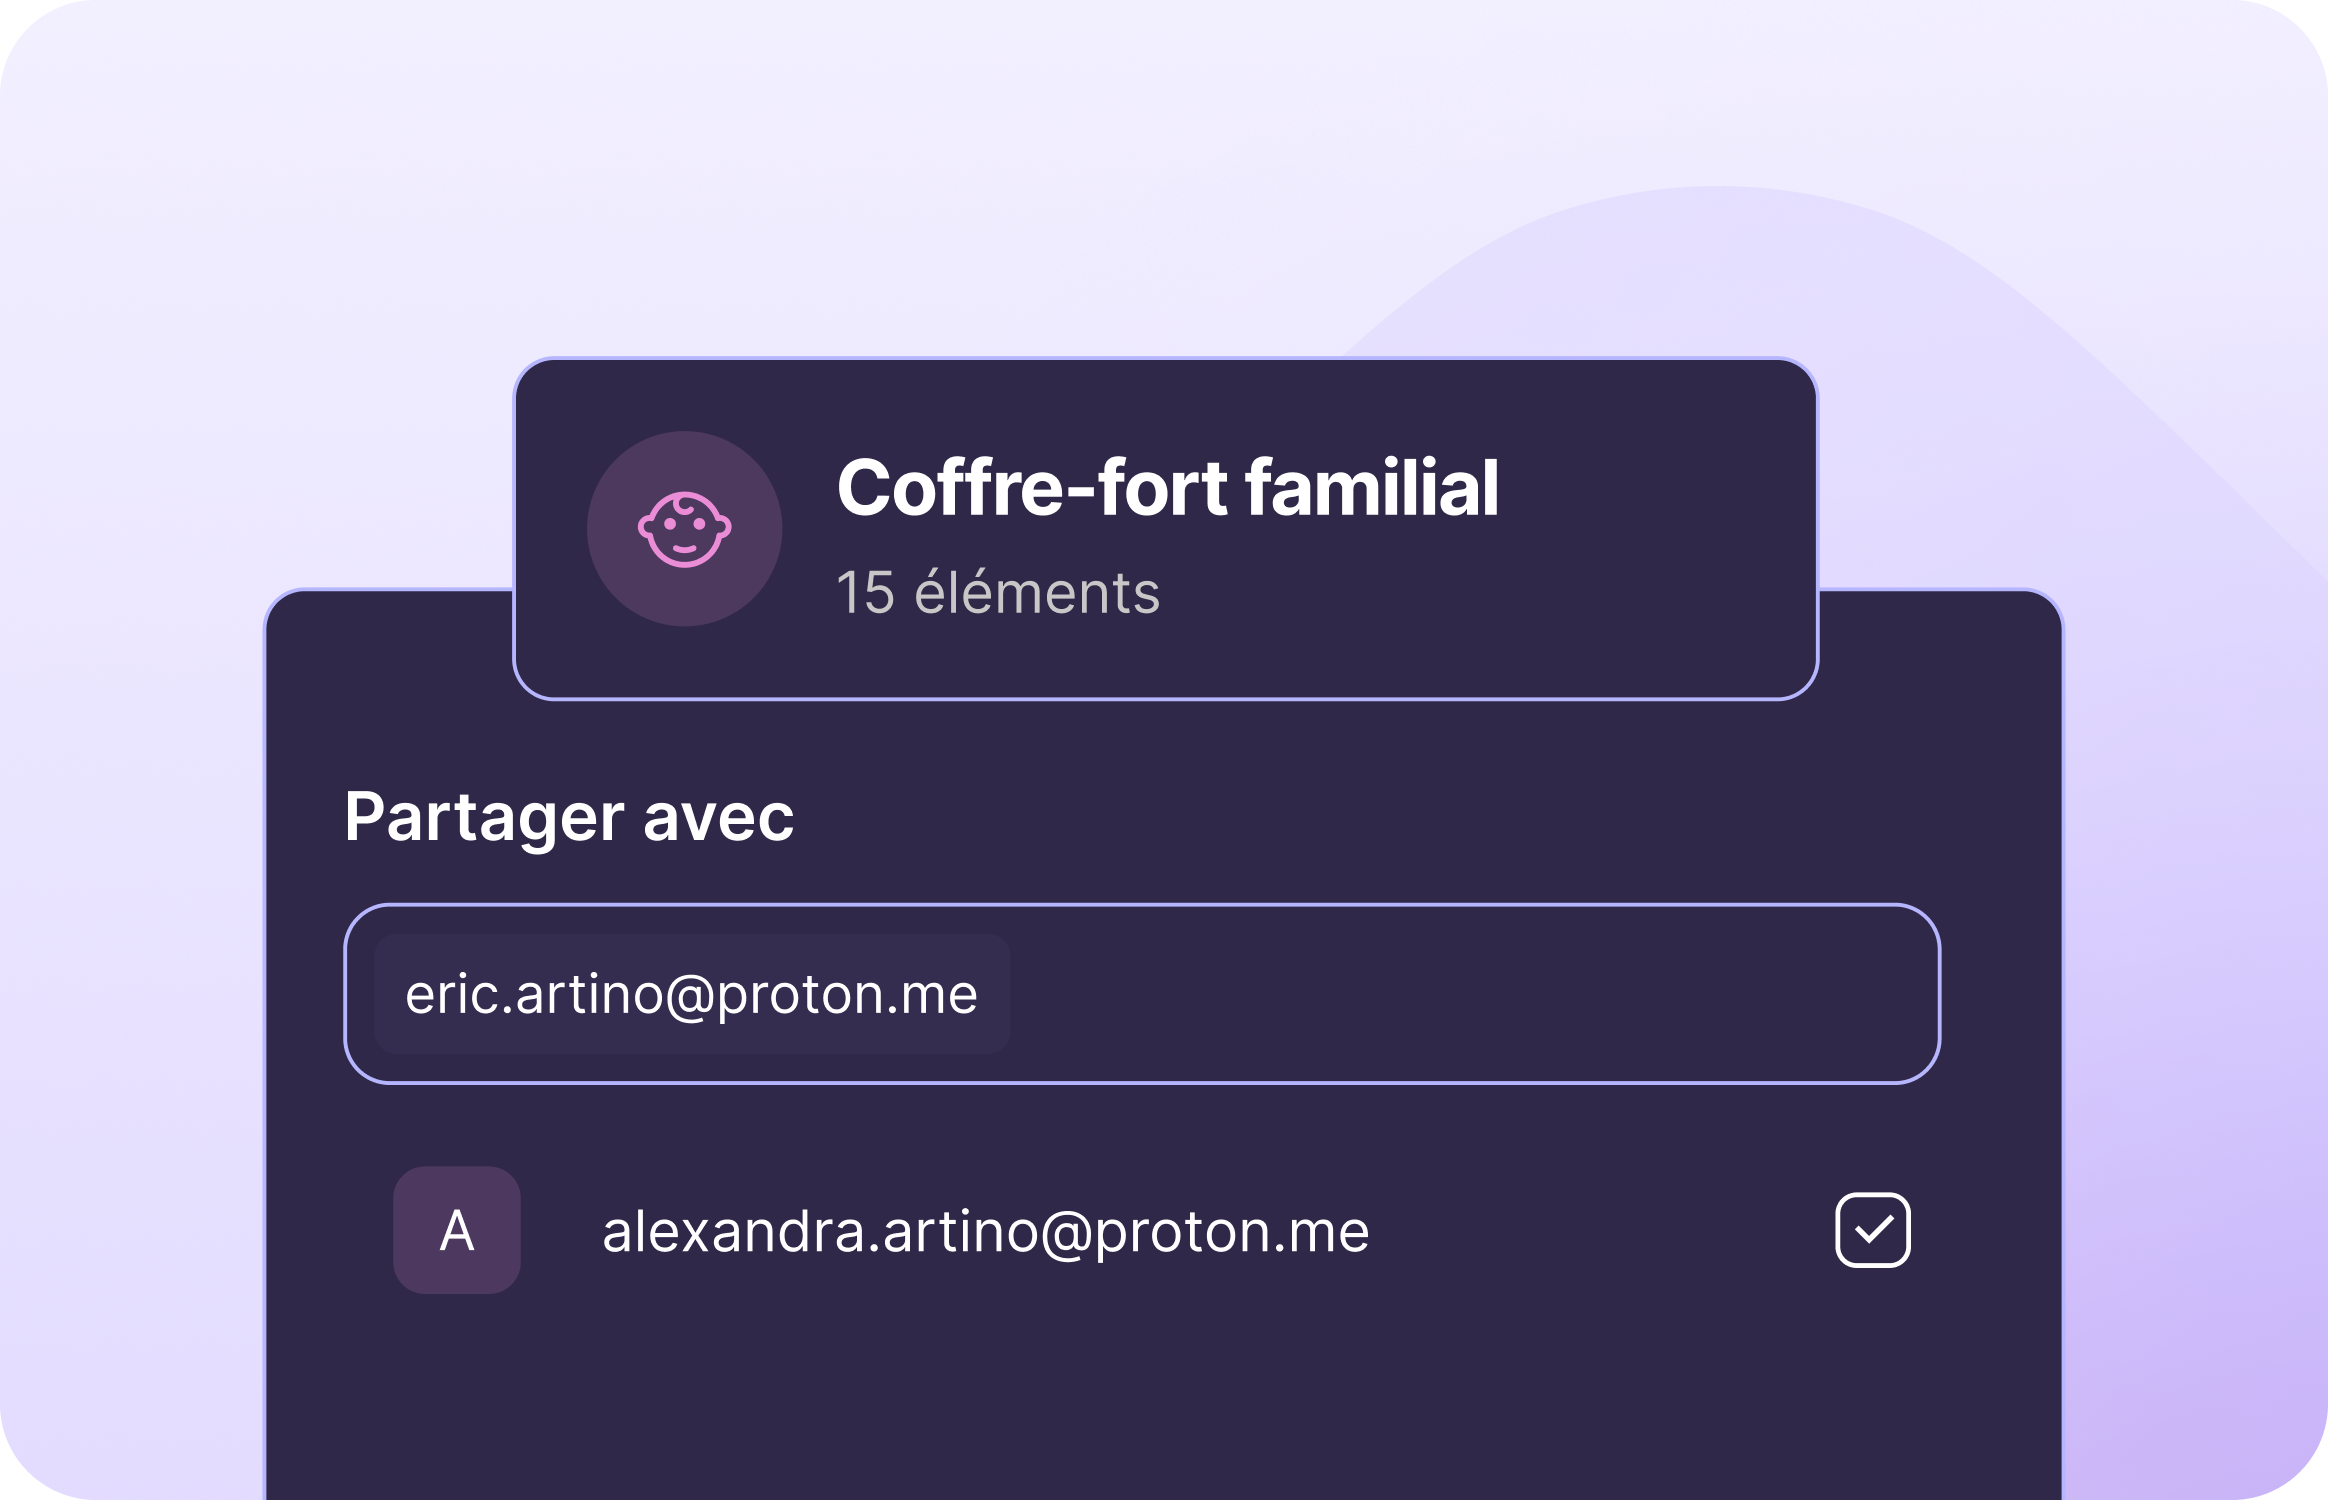
Task: Click the "Coffre-fort" word in the card header
Action: click(1032, 488)
